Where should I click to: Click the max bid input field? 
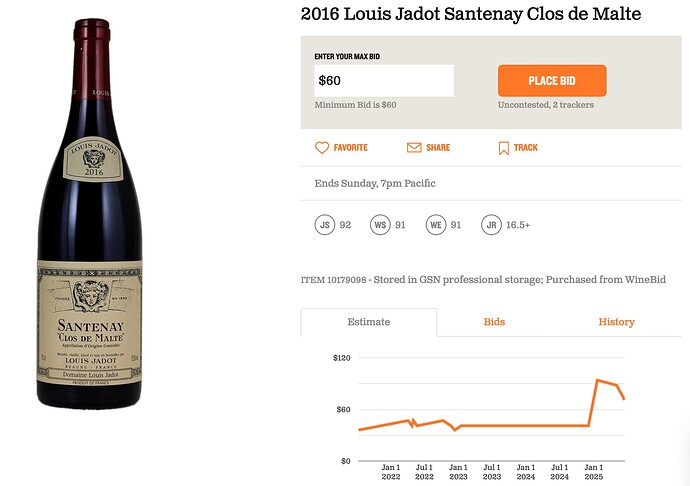[x=384, y=81]
